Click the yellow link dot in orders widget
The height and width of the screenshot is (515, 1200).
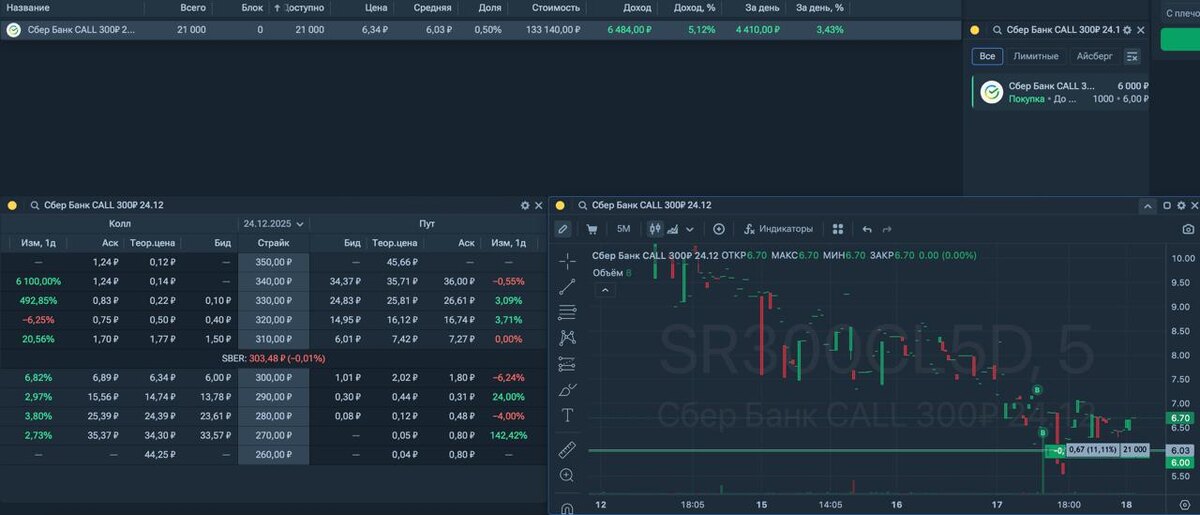click(975, 31)
